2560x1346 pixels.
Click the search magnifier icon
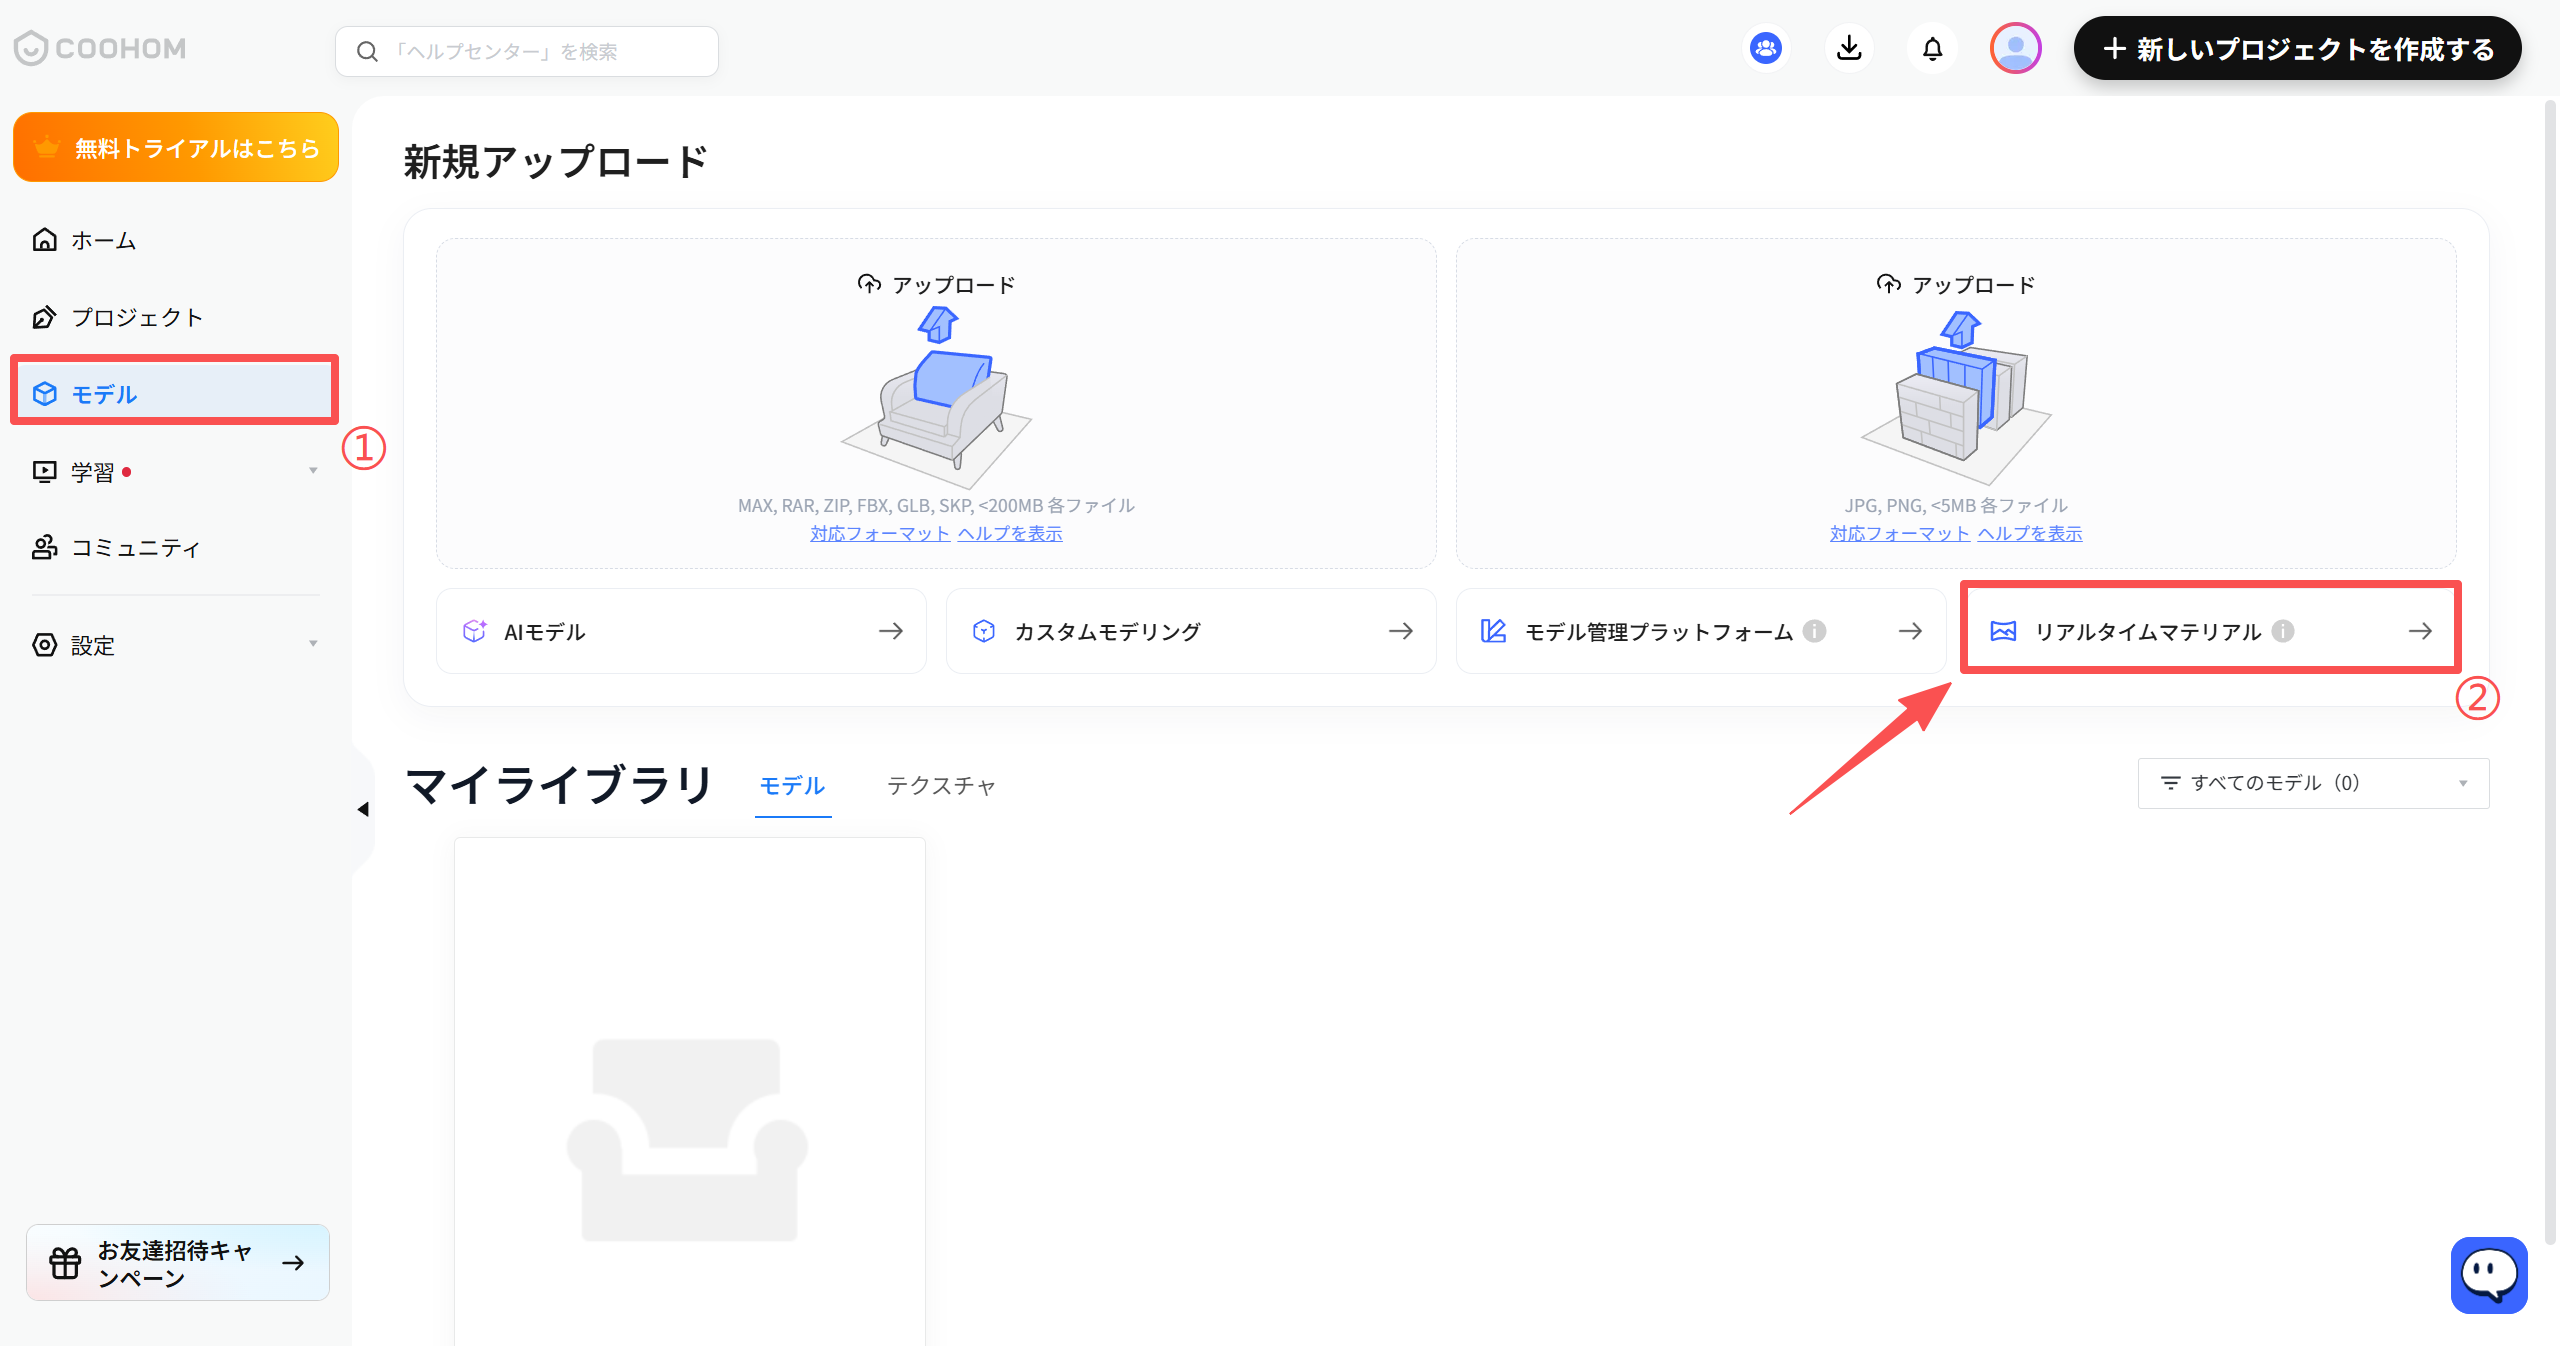coord(367,51)
